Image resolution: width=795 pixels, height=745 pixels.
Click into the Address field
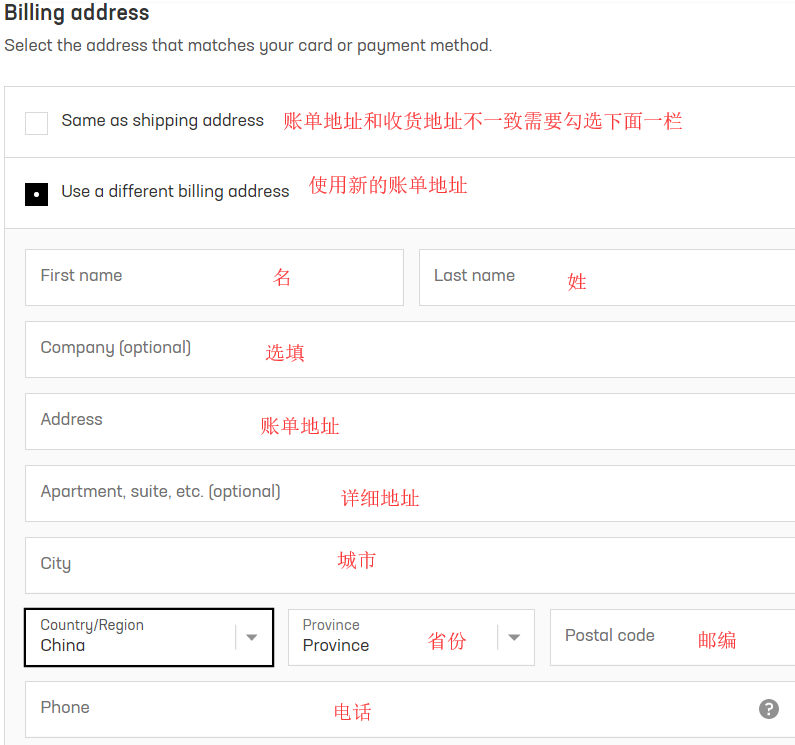(x=410, y=421)
